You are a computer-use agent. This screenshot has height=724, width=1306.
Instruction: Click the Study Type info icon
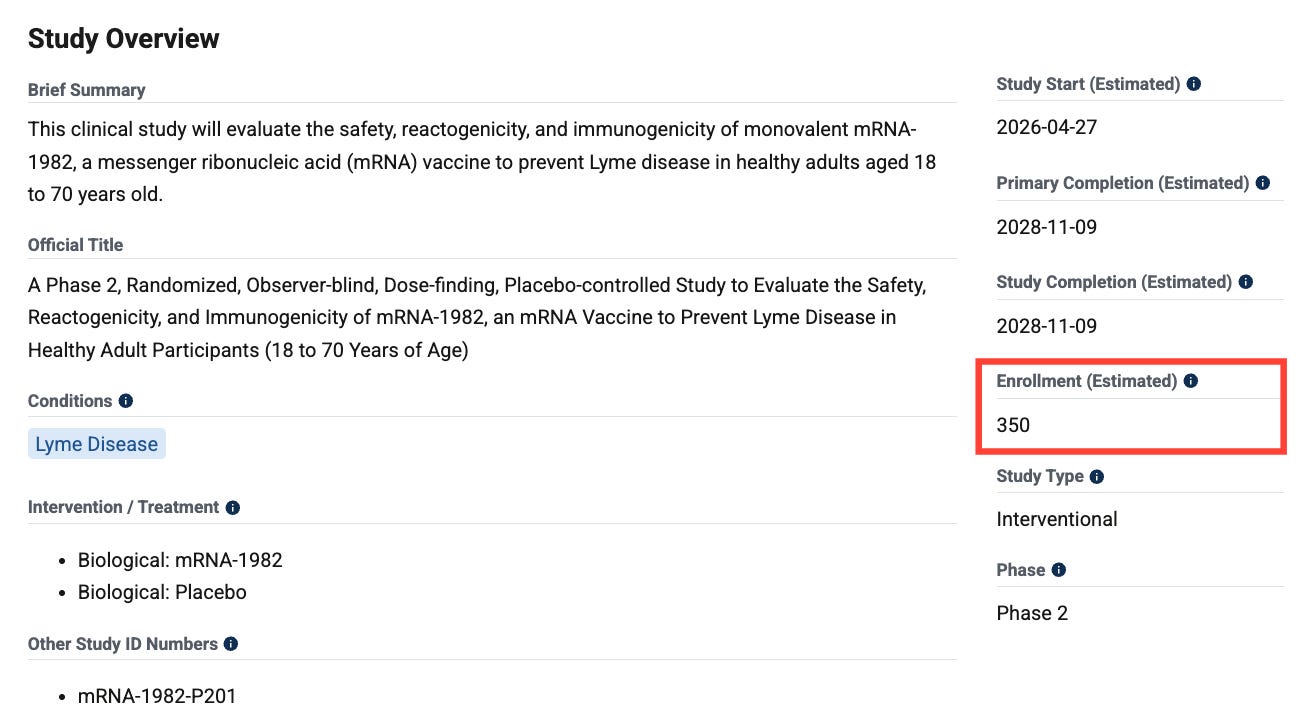tap(1097, 477)
